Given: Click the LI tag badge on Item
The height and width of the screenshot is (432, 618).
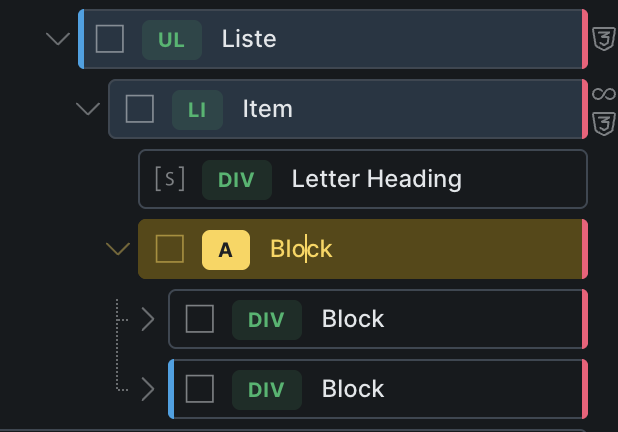Looking at the screenshot, I should pyautogui.click(x=197, y=110).
